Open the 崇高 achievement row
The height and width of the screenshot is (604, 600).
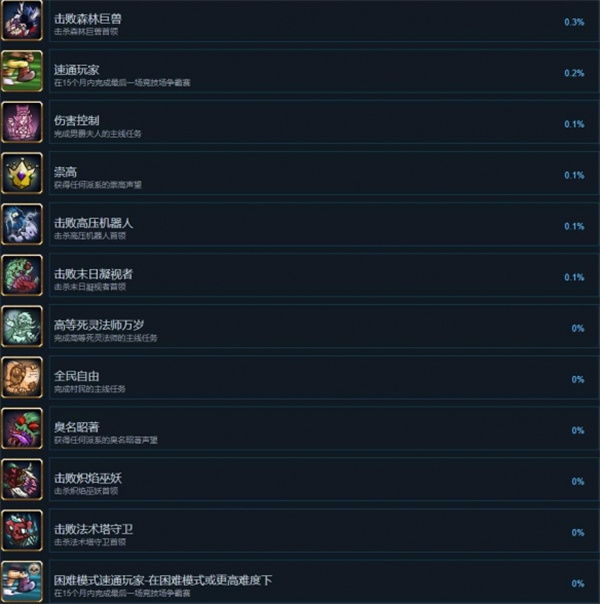(x=323, y=173)
